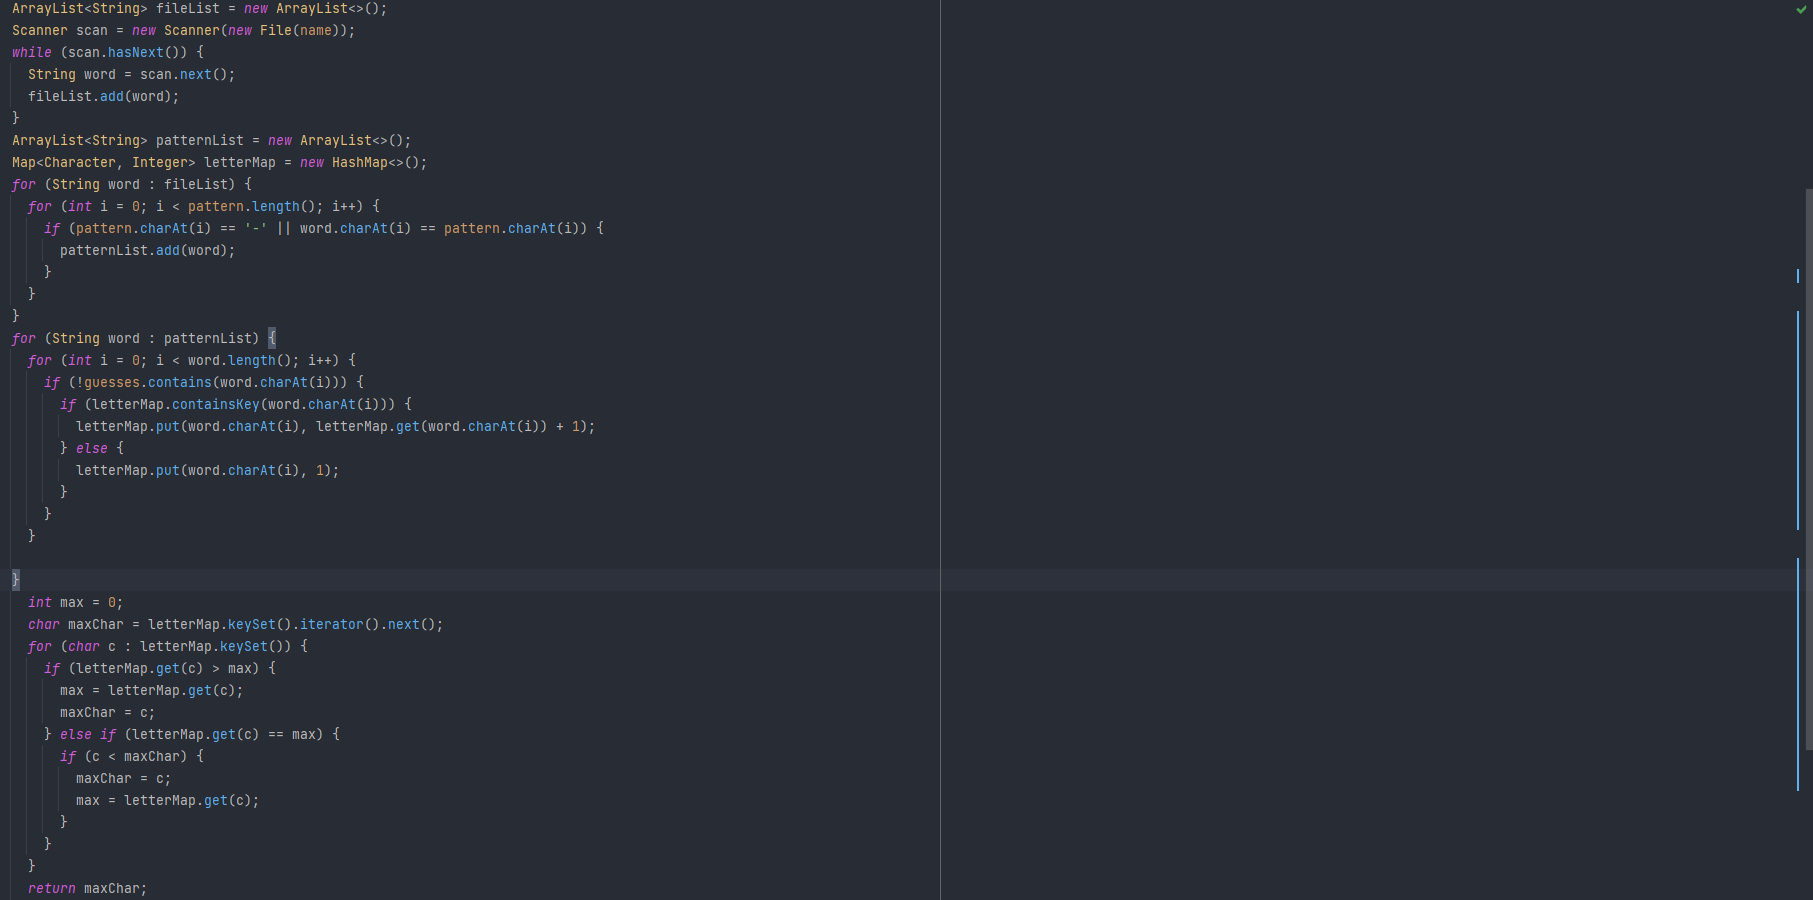Click the vertical scrollbar thumb
Screen dimensions: 1813x900
[1808, 468]
